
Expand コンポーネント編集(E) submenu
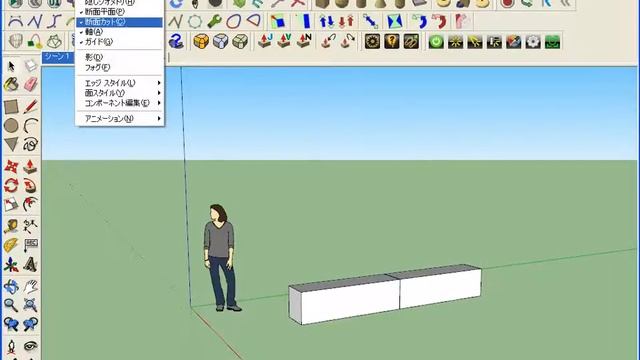[x=120, y=103]
